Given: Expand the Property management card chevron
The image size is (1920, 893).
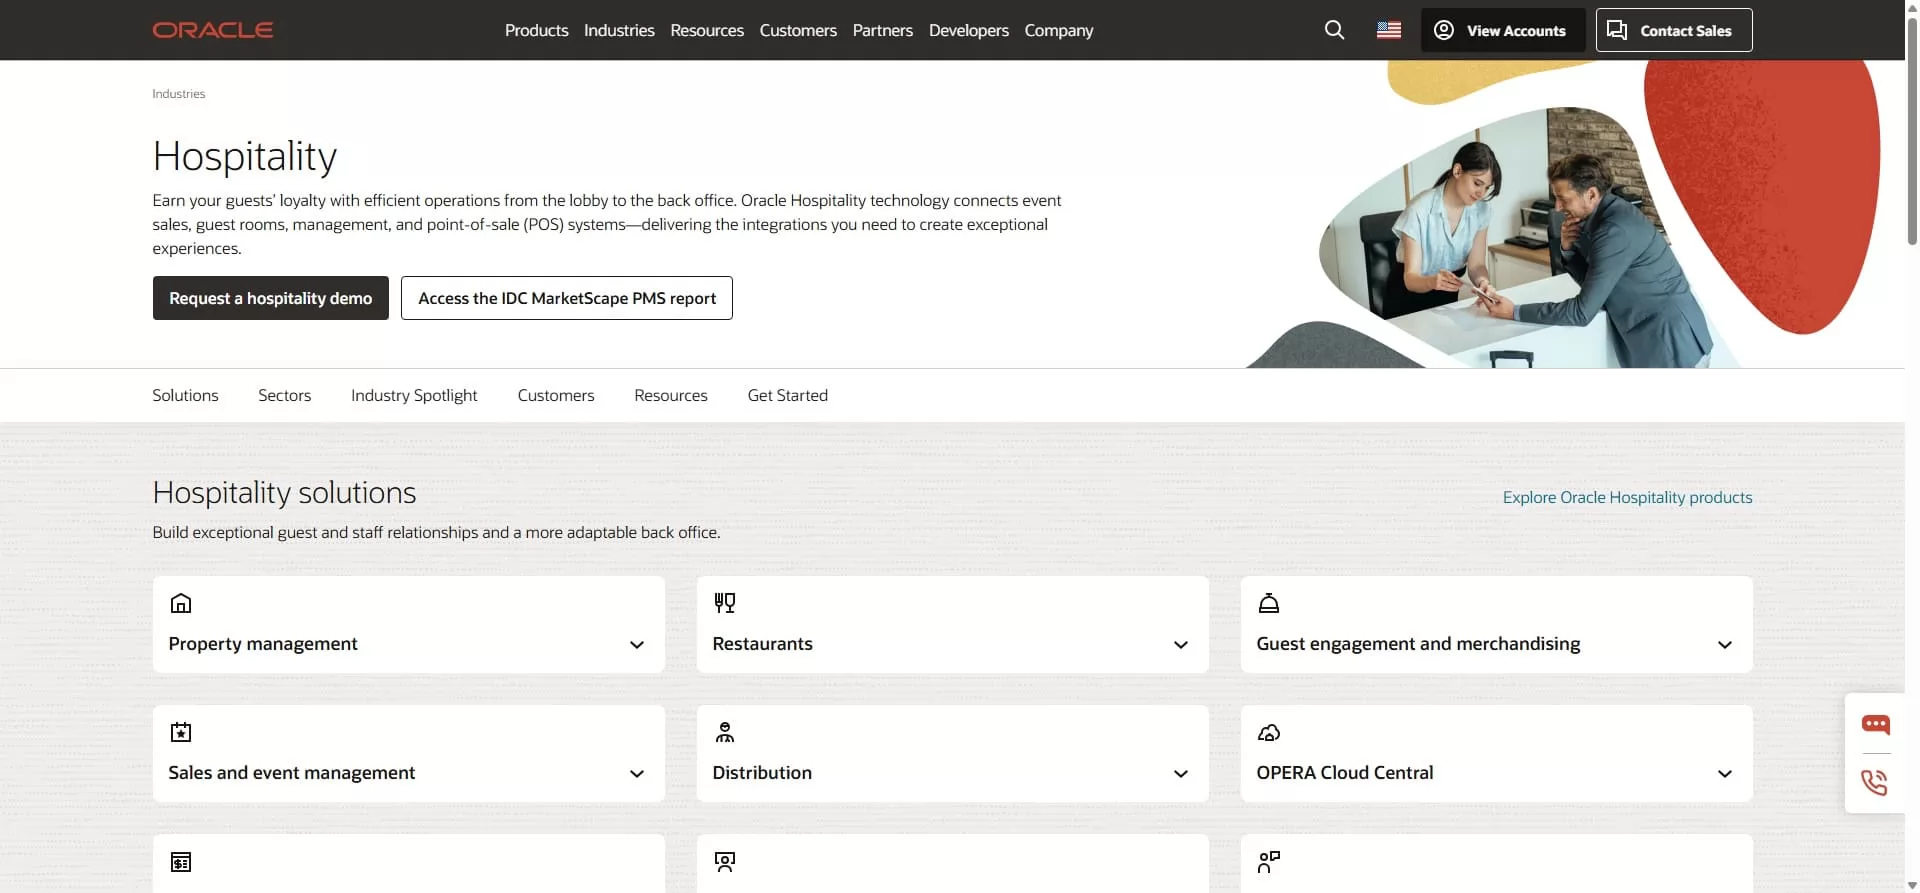Looking at the screenshot, I should (637, 645).
